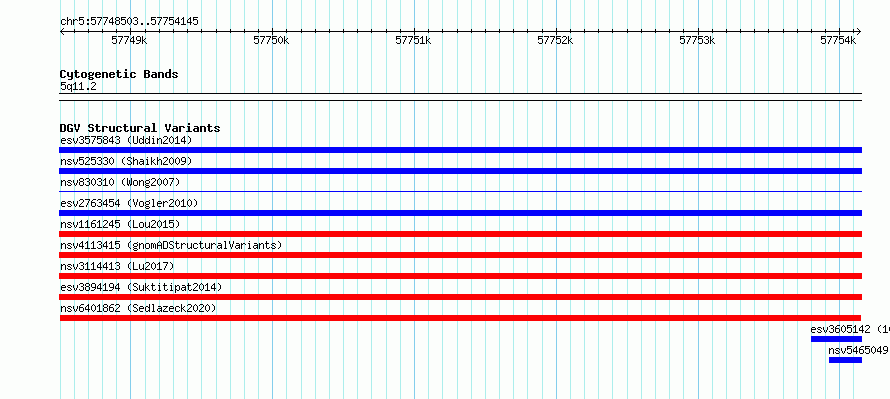Open nsv1161245 (Lou2015) variant label

[x=120, y=224]
